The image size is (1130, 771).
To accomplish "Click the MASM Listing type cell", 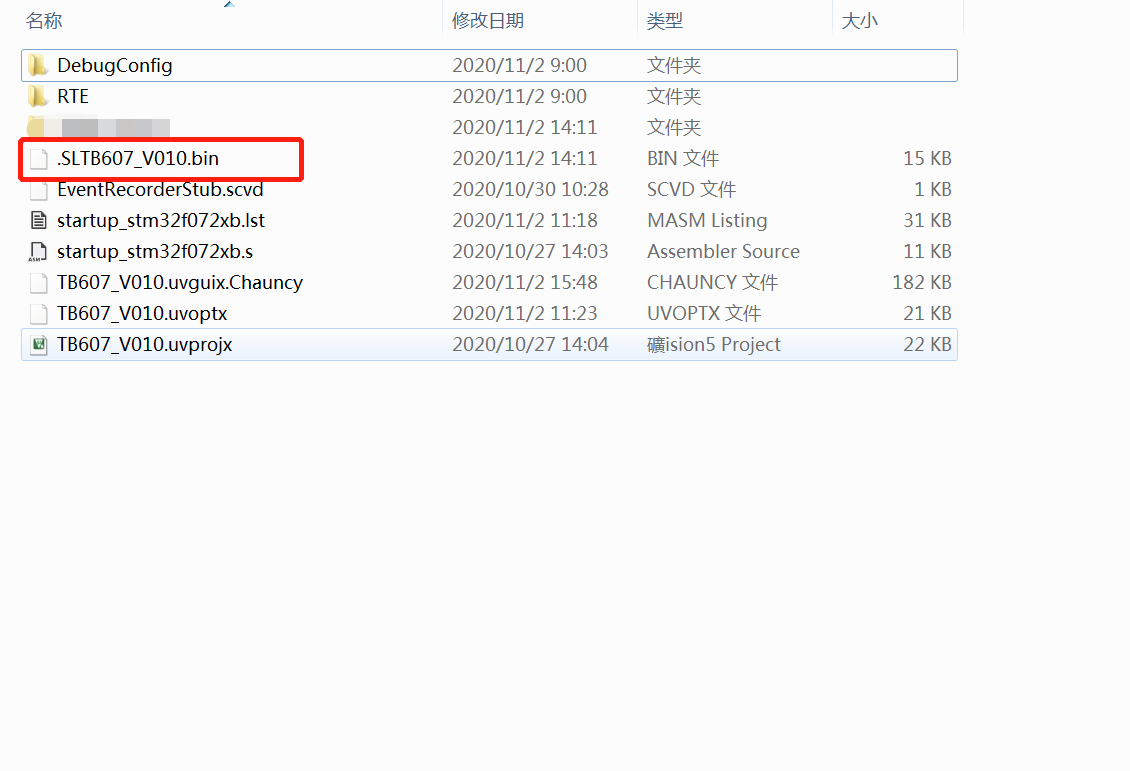I will (x=707, y=220).
